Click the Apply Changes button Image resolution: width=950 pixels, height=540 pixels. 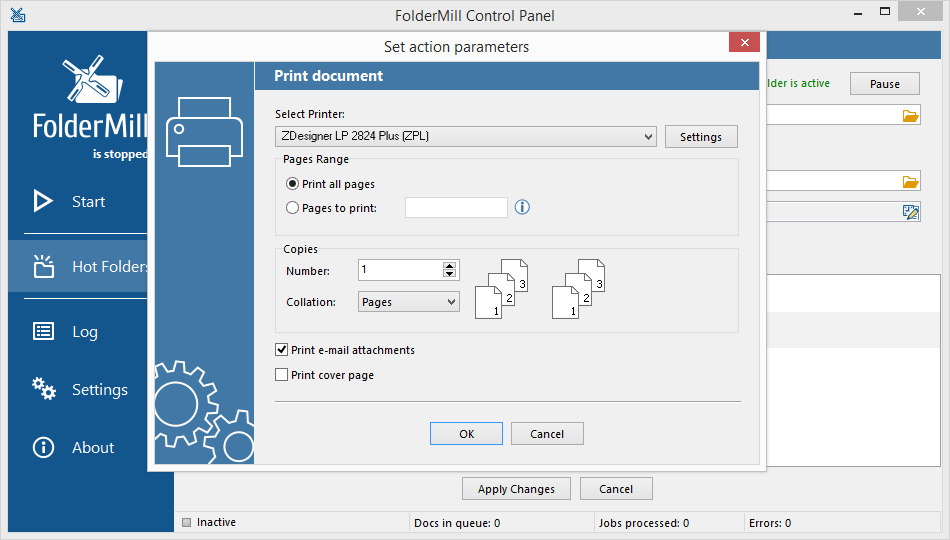pos(516,489)
